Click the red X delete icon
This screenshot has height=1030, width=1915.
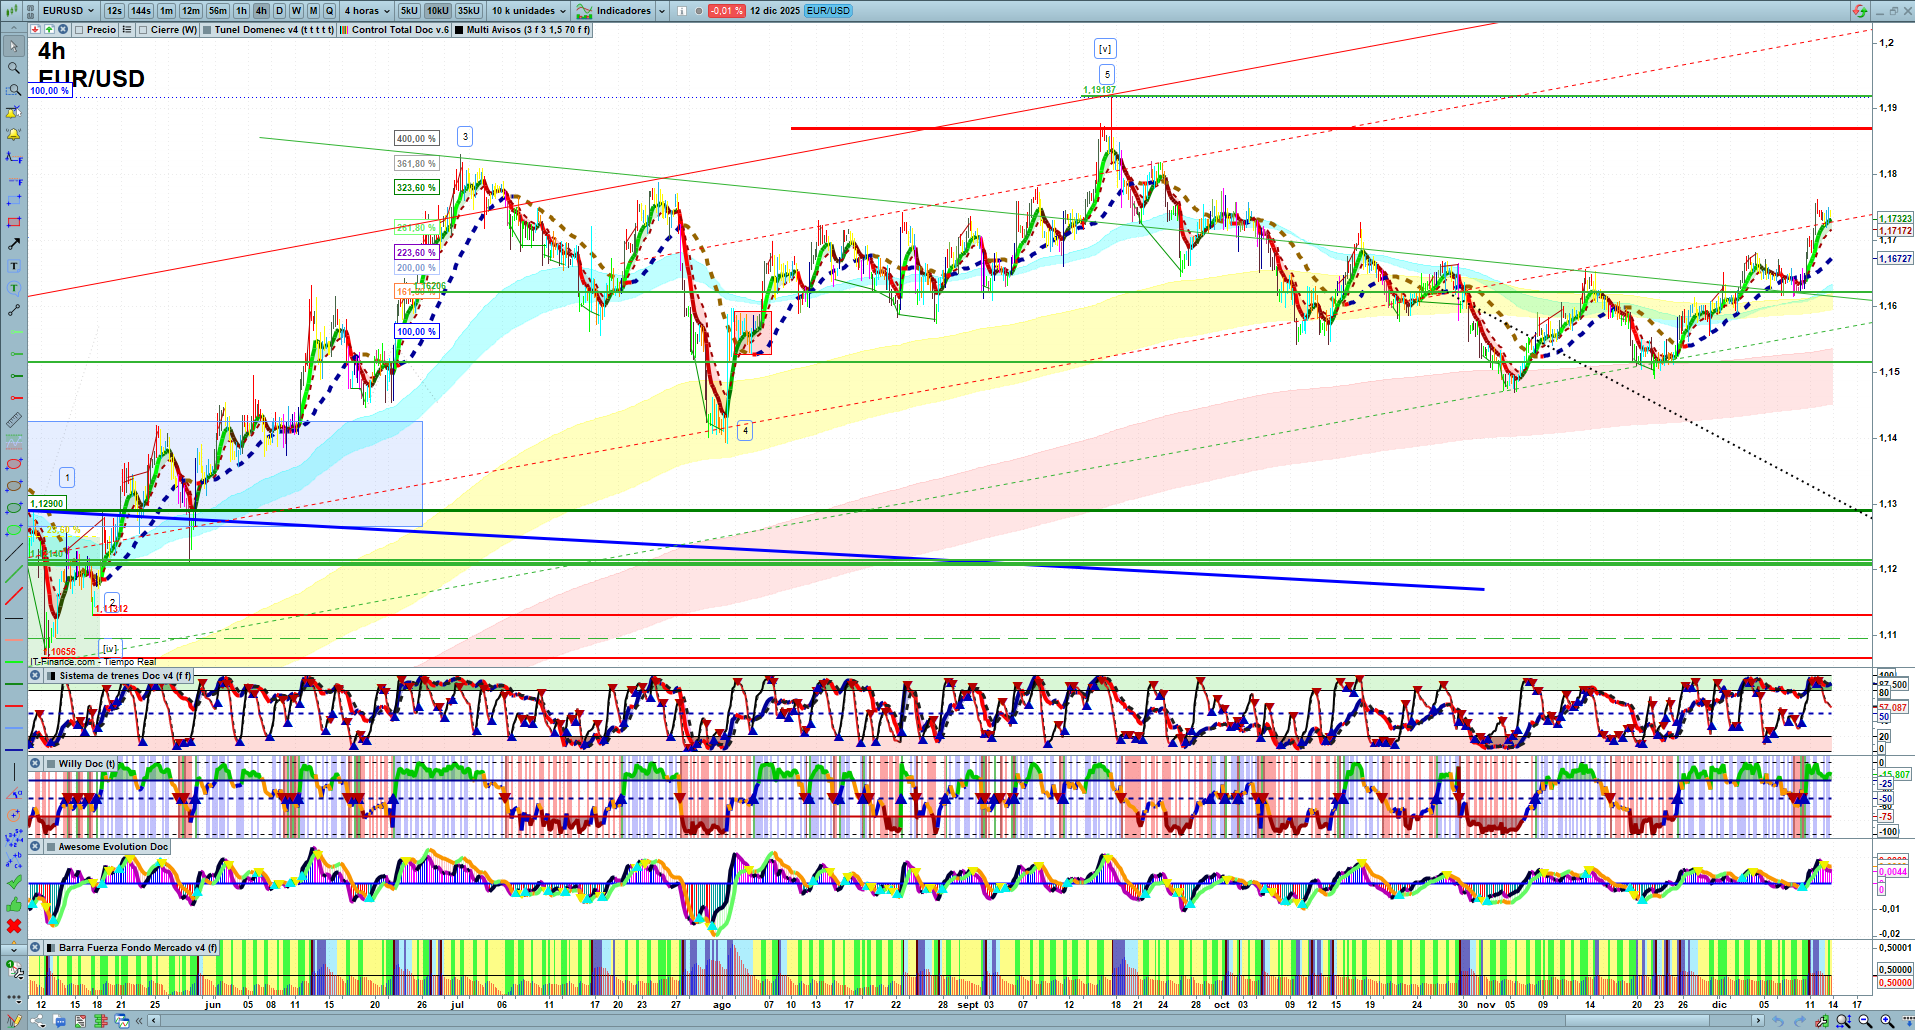14,926
